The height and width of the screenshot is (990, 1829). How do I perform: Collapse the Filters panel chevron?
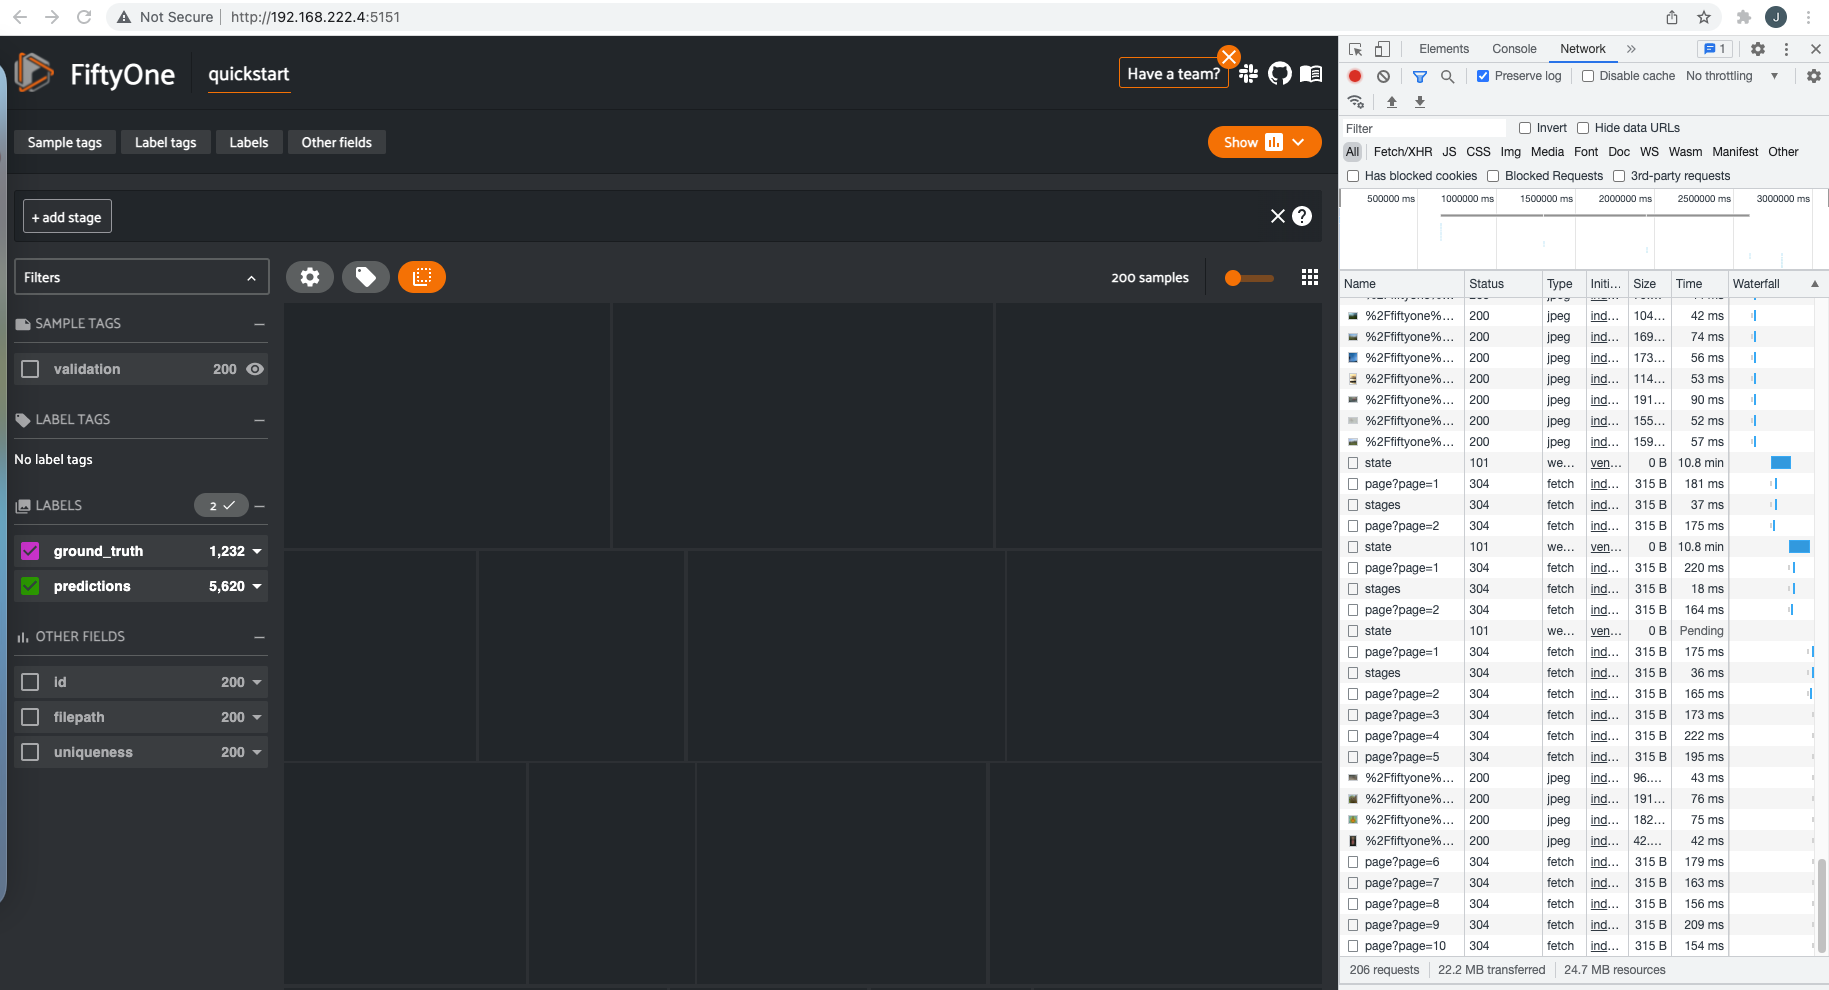[251, 277]
